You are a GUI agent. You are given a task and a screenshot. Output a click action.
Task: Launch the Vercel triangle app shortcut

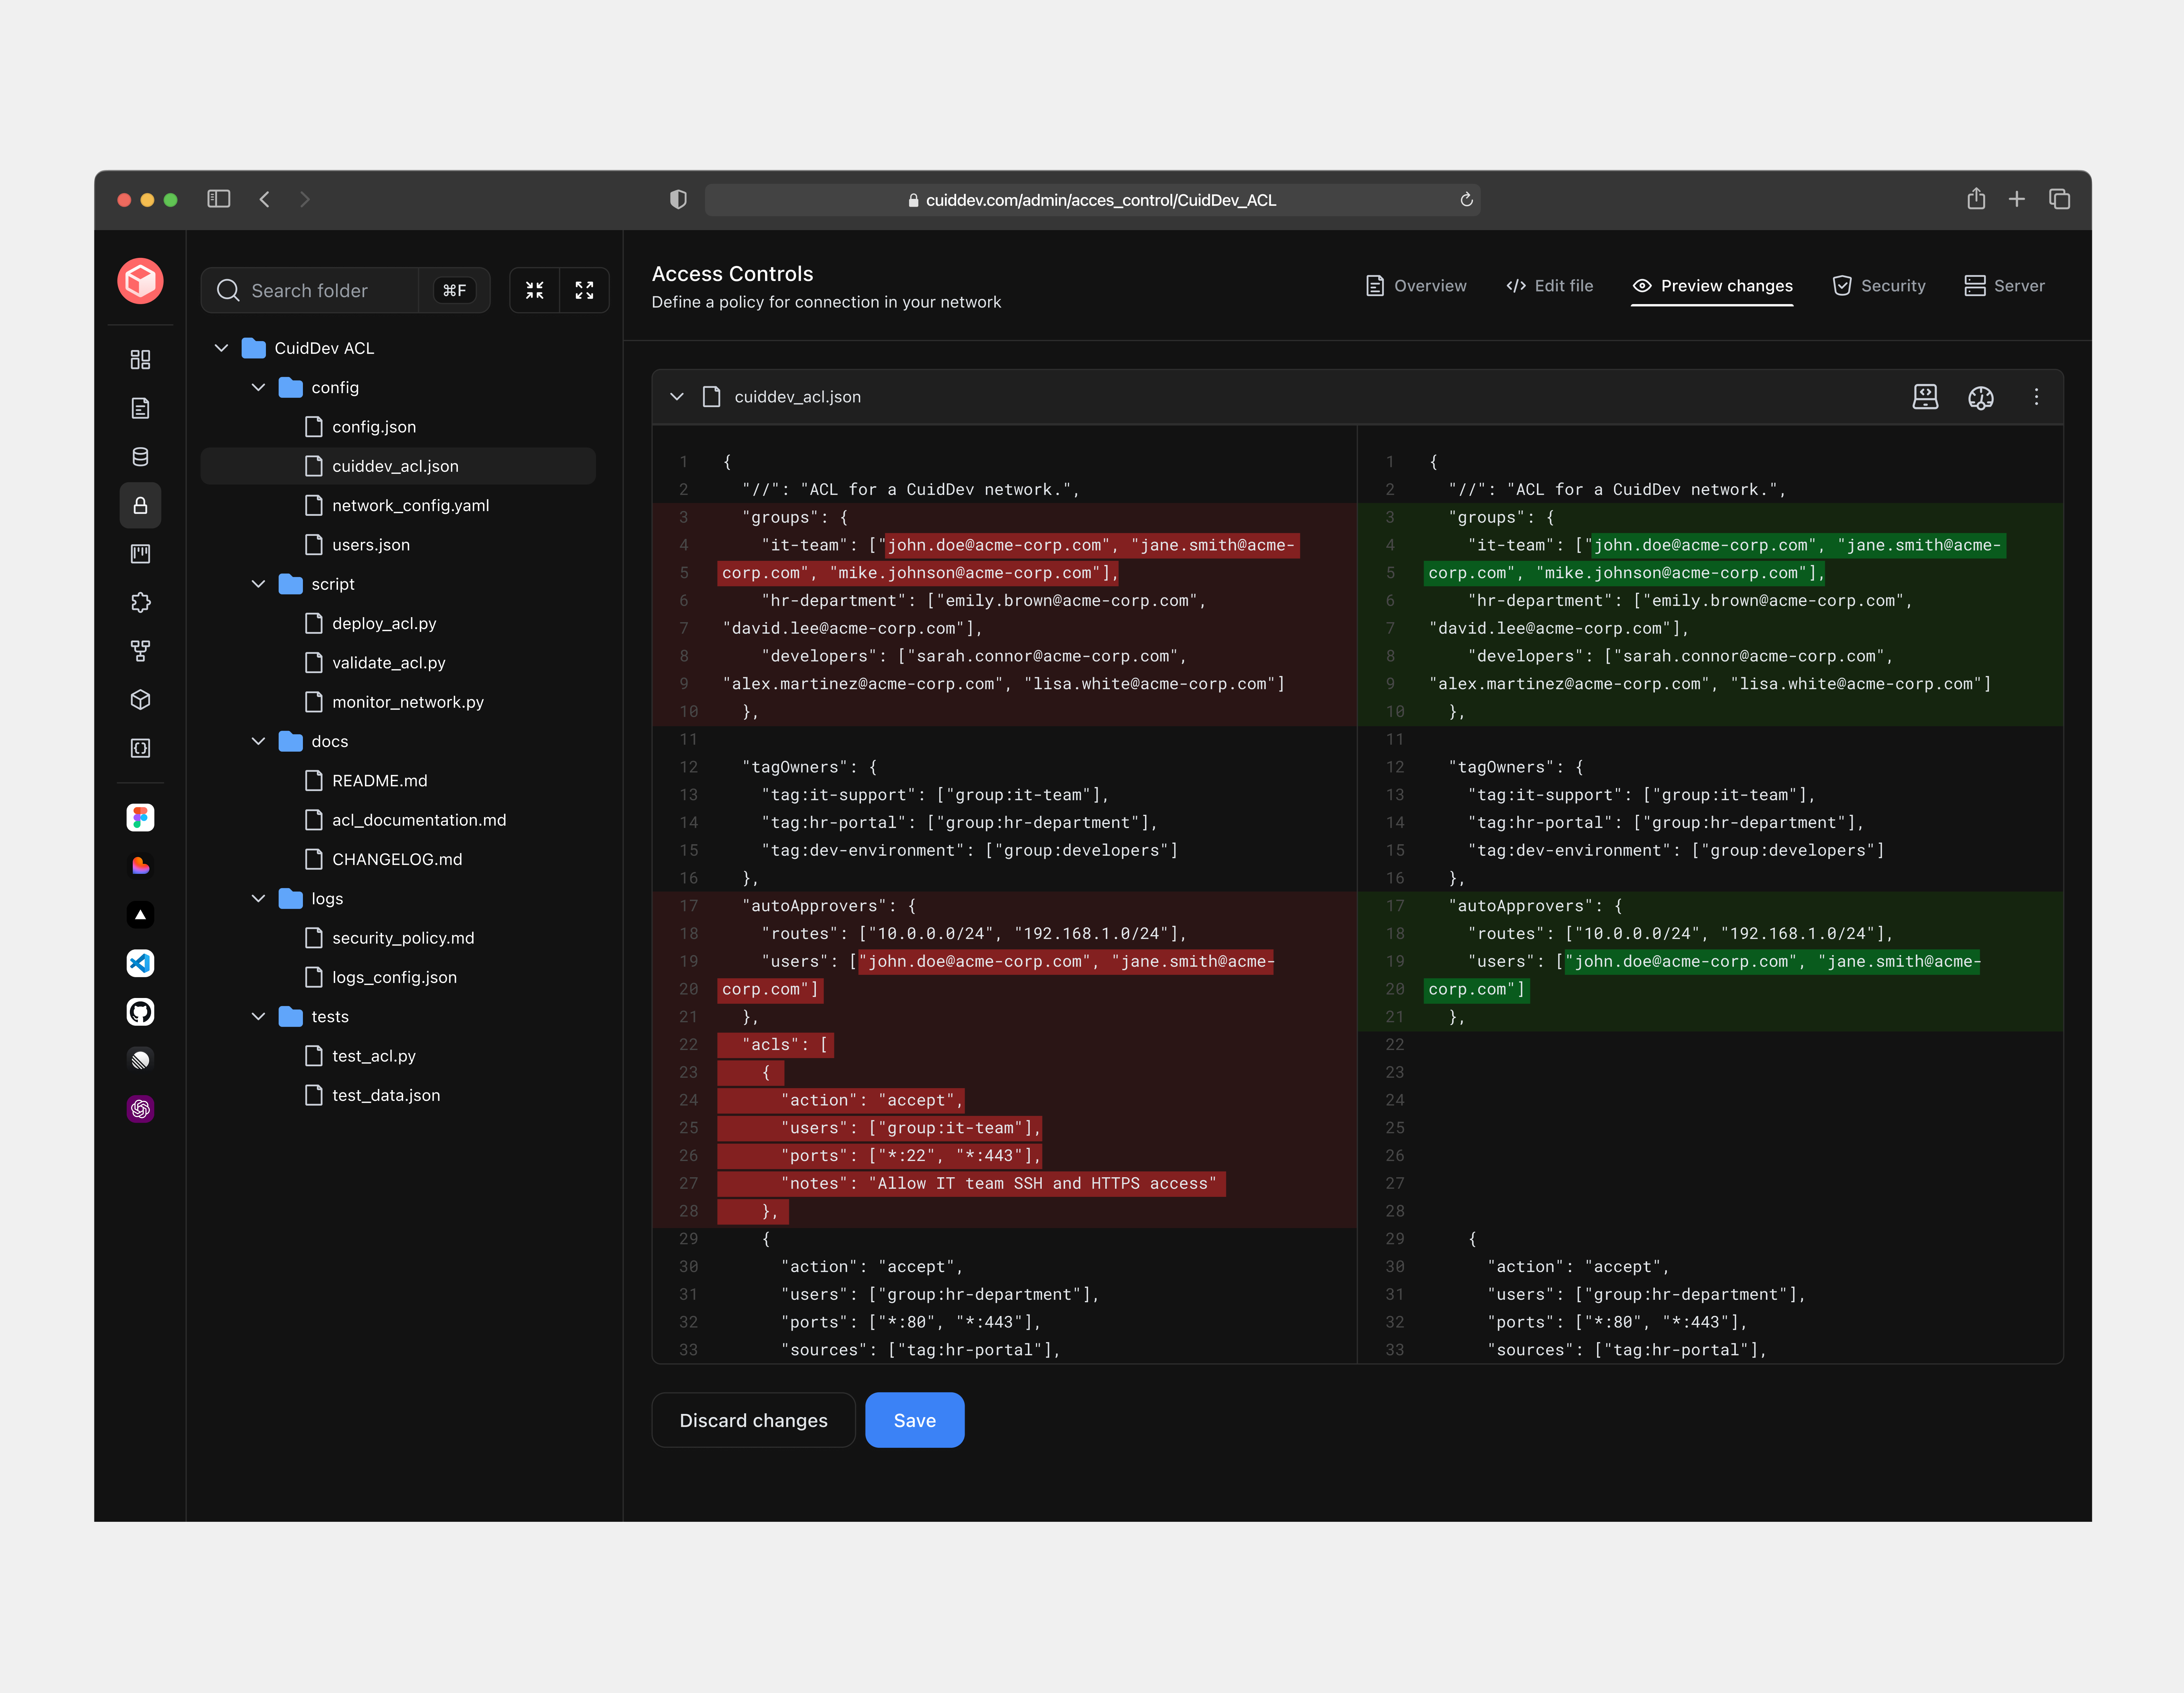(x=140, y=915)
